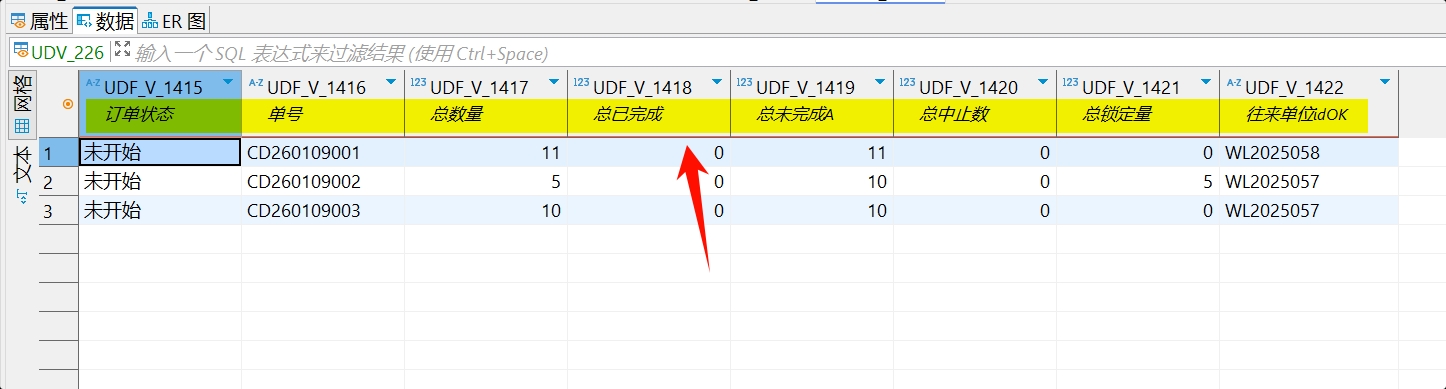The width and height of the screenshot is (1446, 389).
Task: Open dropdown arrow of column UDF_V_1417
Action: (555, 83)
